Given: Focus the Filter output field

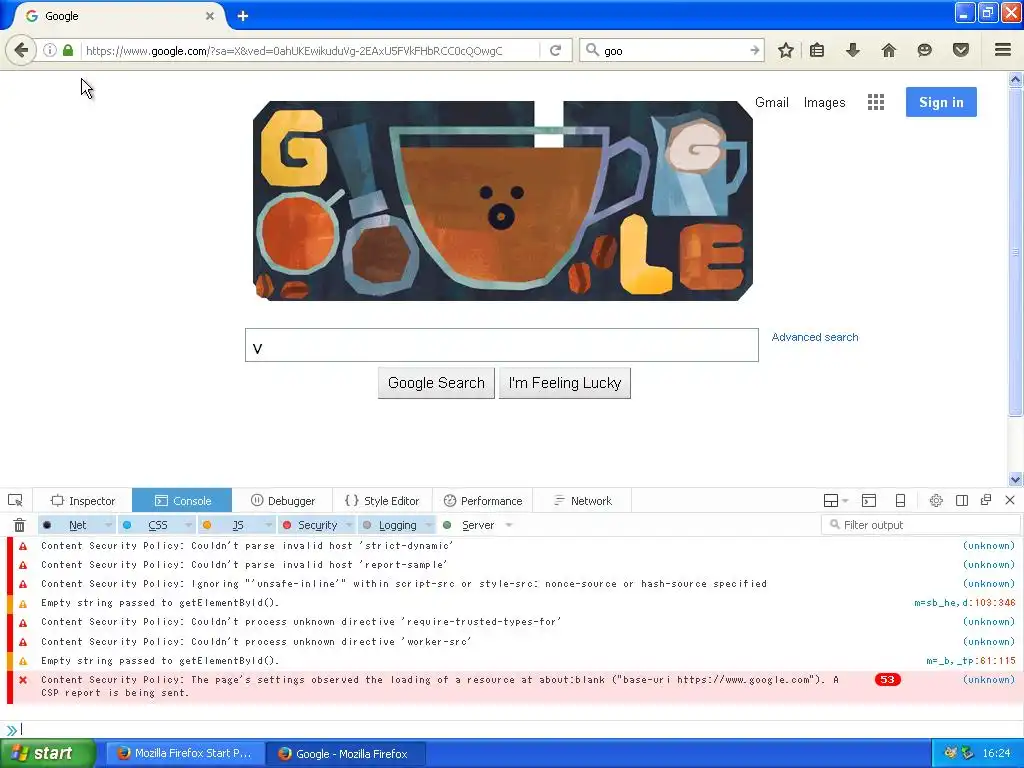Looking at the screenshot, I should click(921, 524).
